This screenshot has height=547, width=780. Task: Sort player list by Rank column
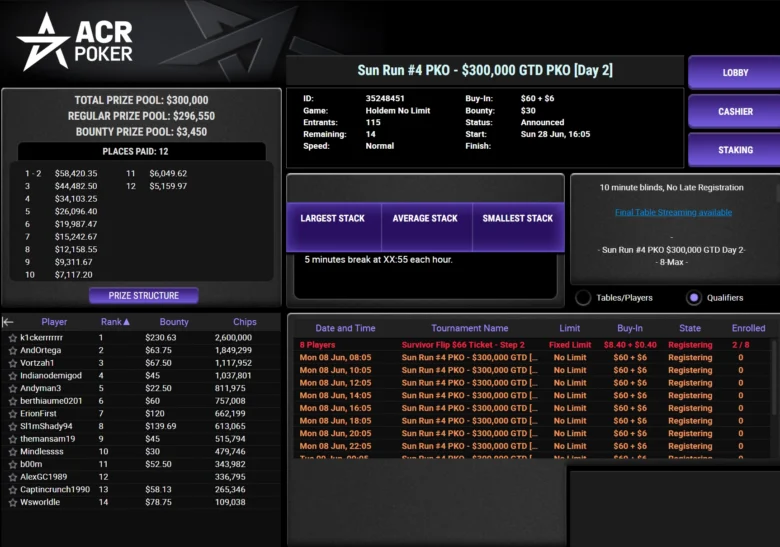(x=115, y=322)
